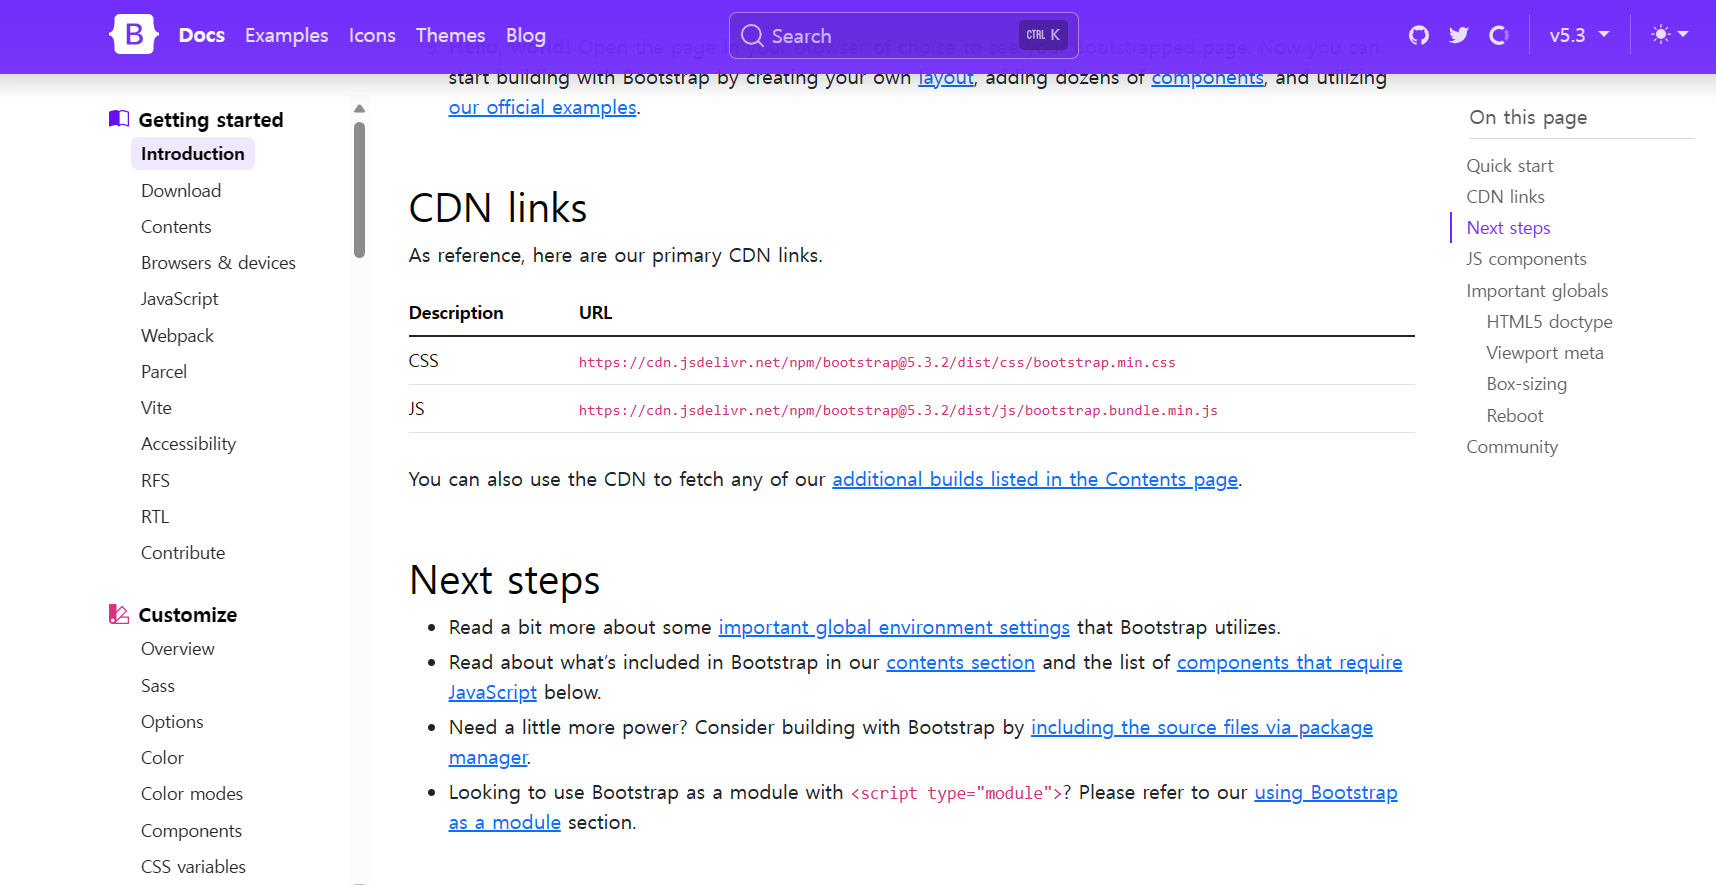Open the Themes nav item
1716x885 pixels.
450,35
